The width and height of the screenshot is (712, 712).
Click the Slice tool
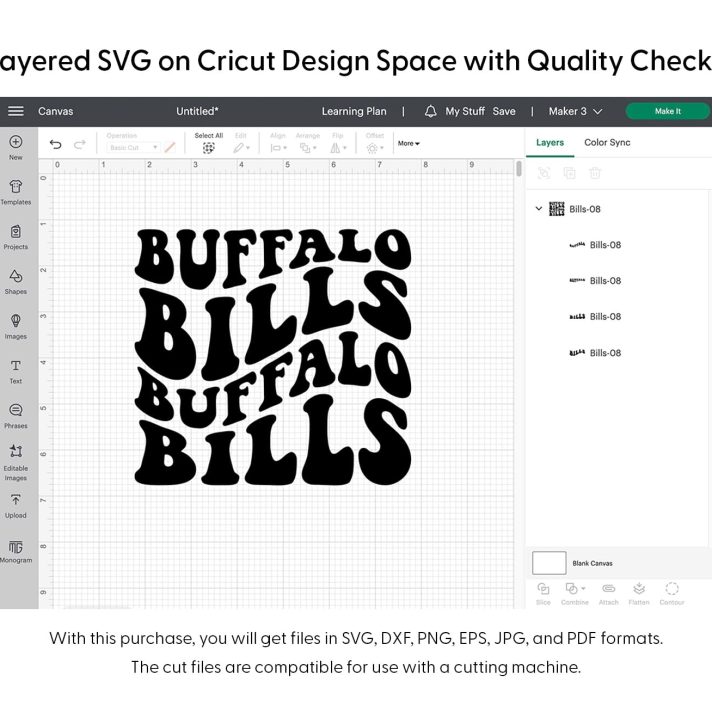[x=543, y=593]
